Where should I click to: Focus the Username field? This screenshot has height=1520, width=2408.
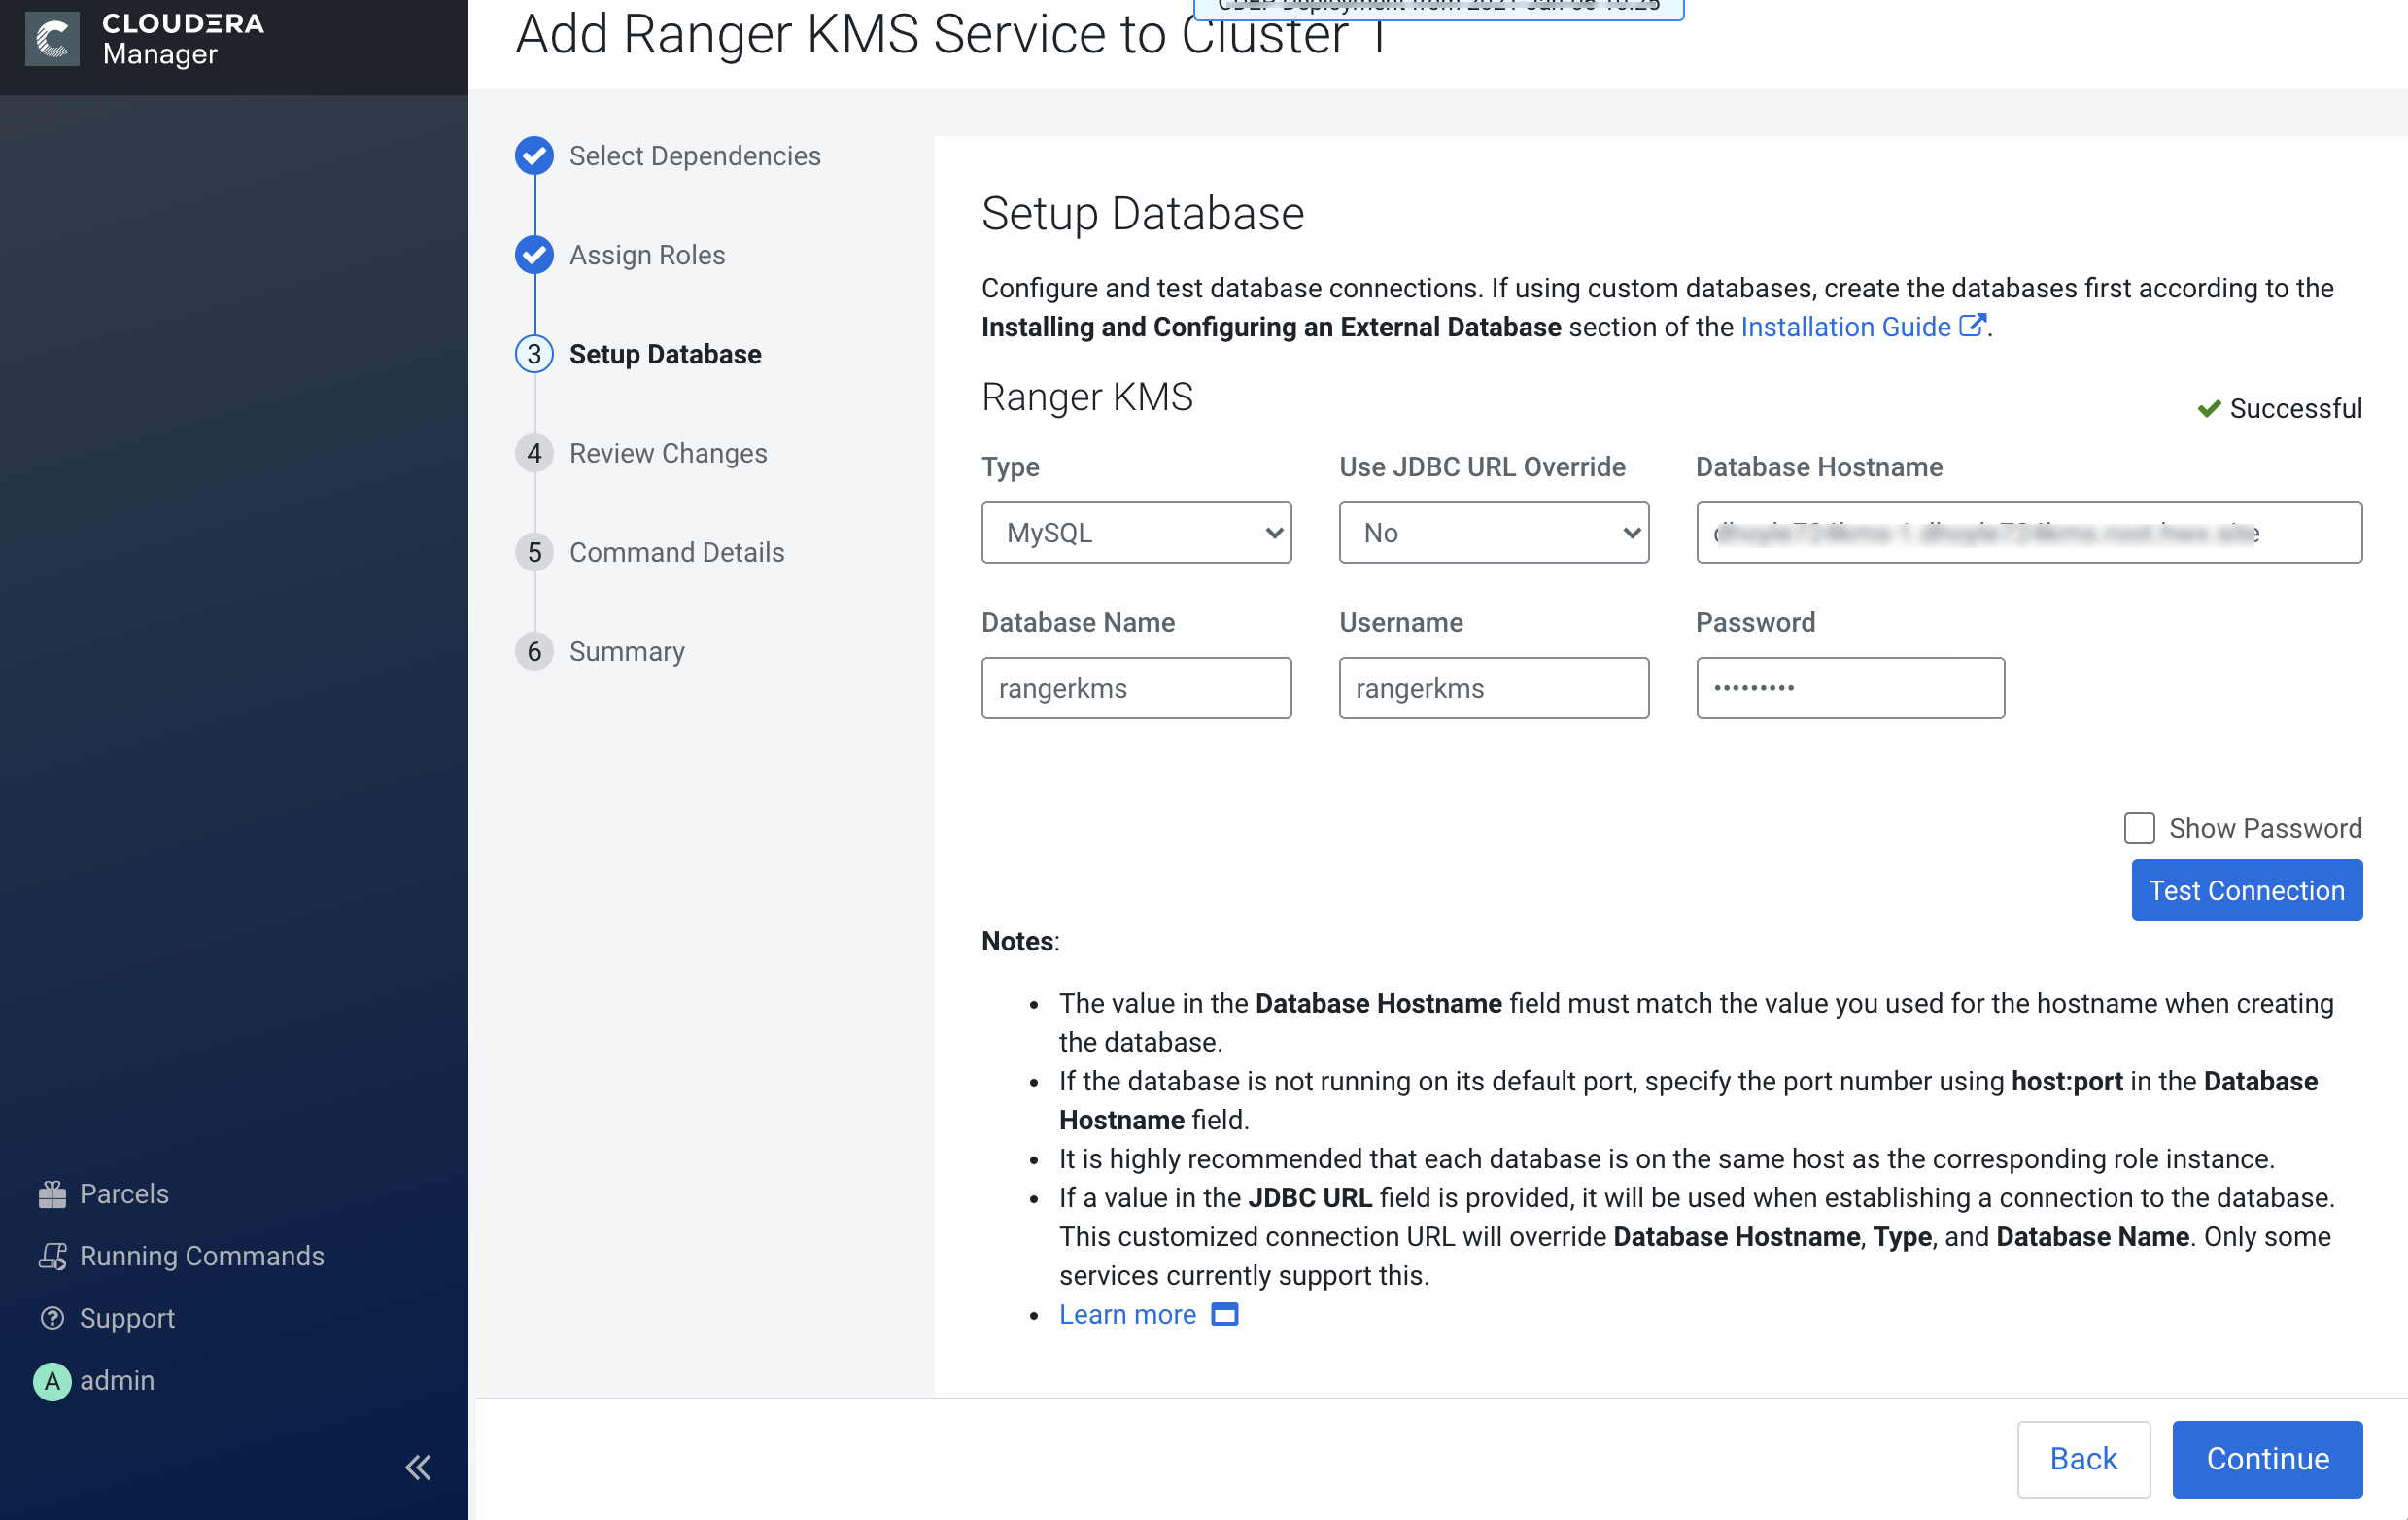click(1493, 688)
